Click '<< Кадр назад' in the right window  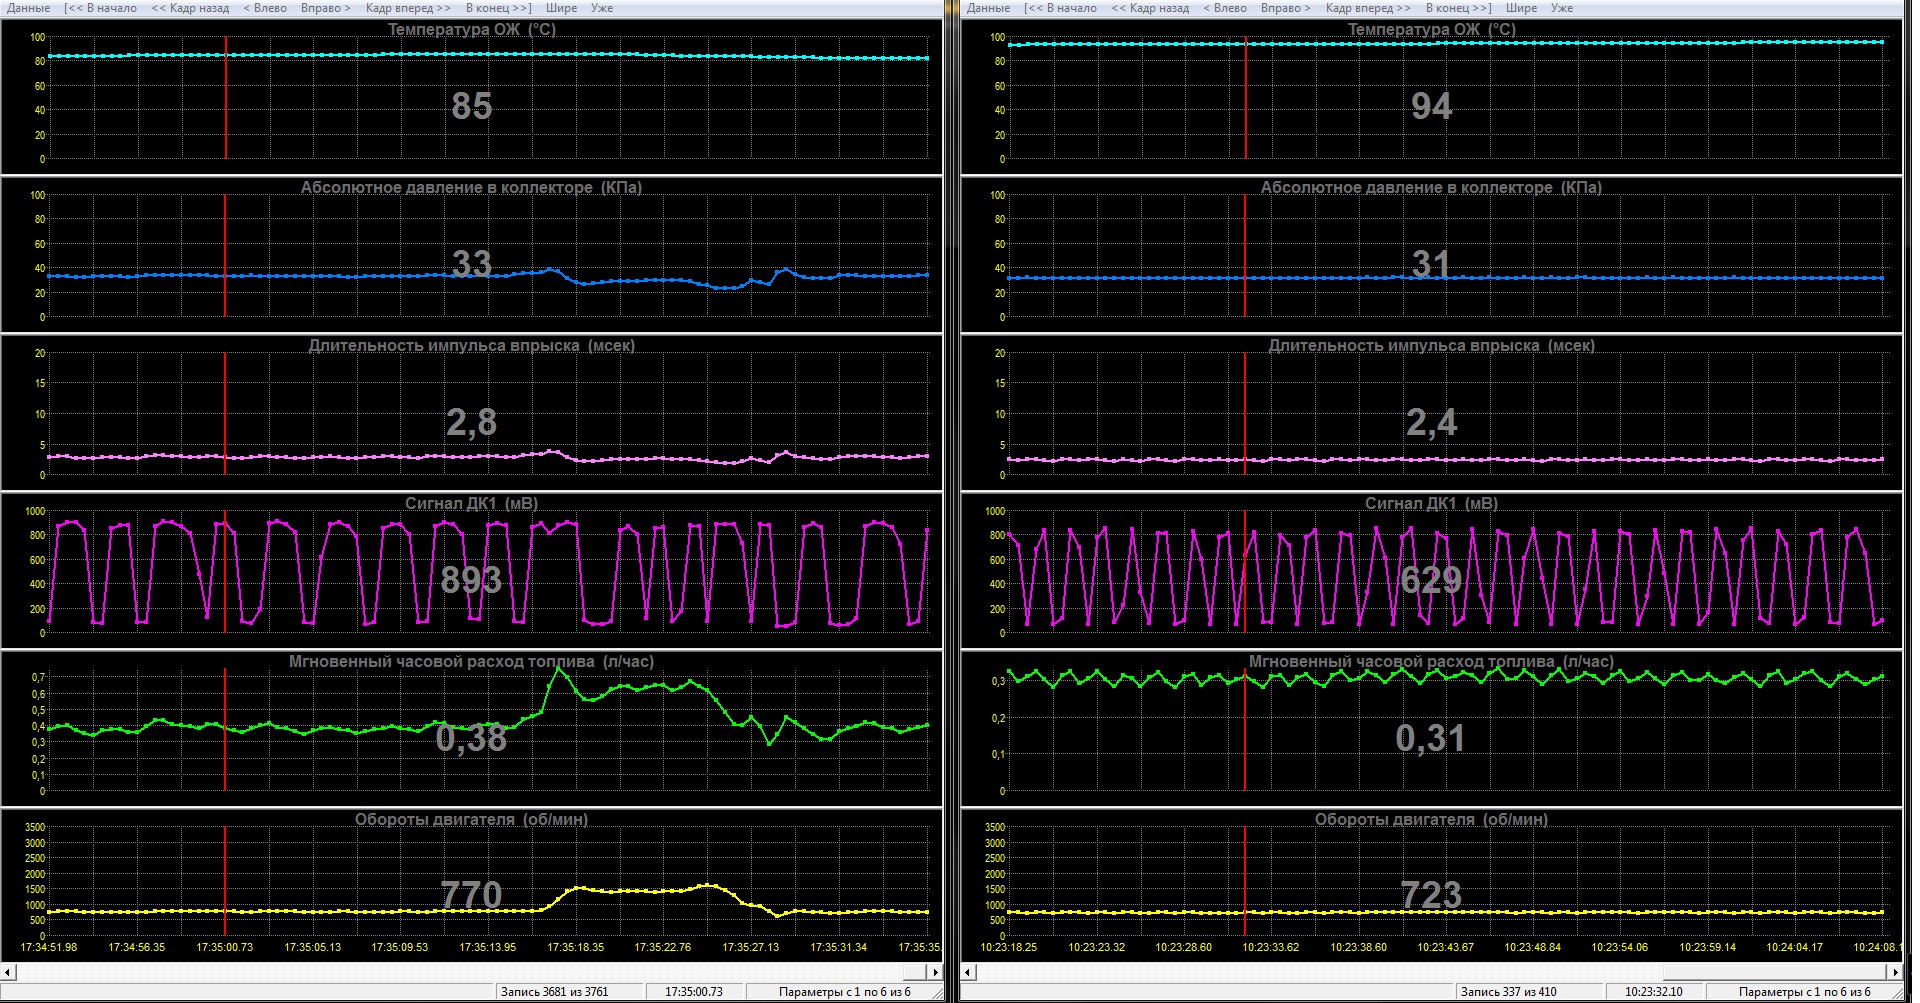[1150, 8]
